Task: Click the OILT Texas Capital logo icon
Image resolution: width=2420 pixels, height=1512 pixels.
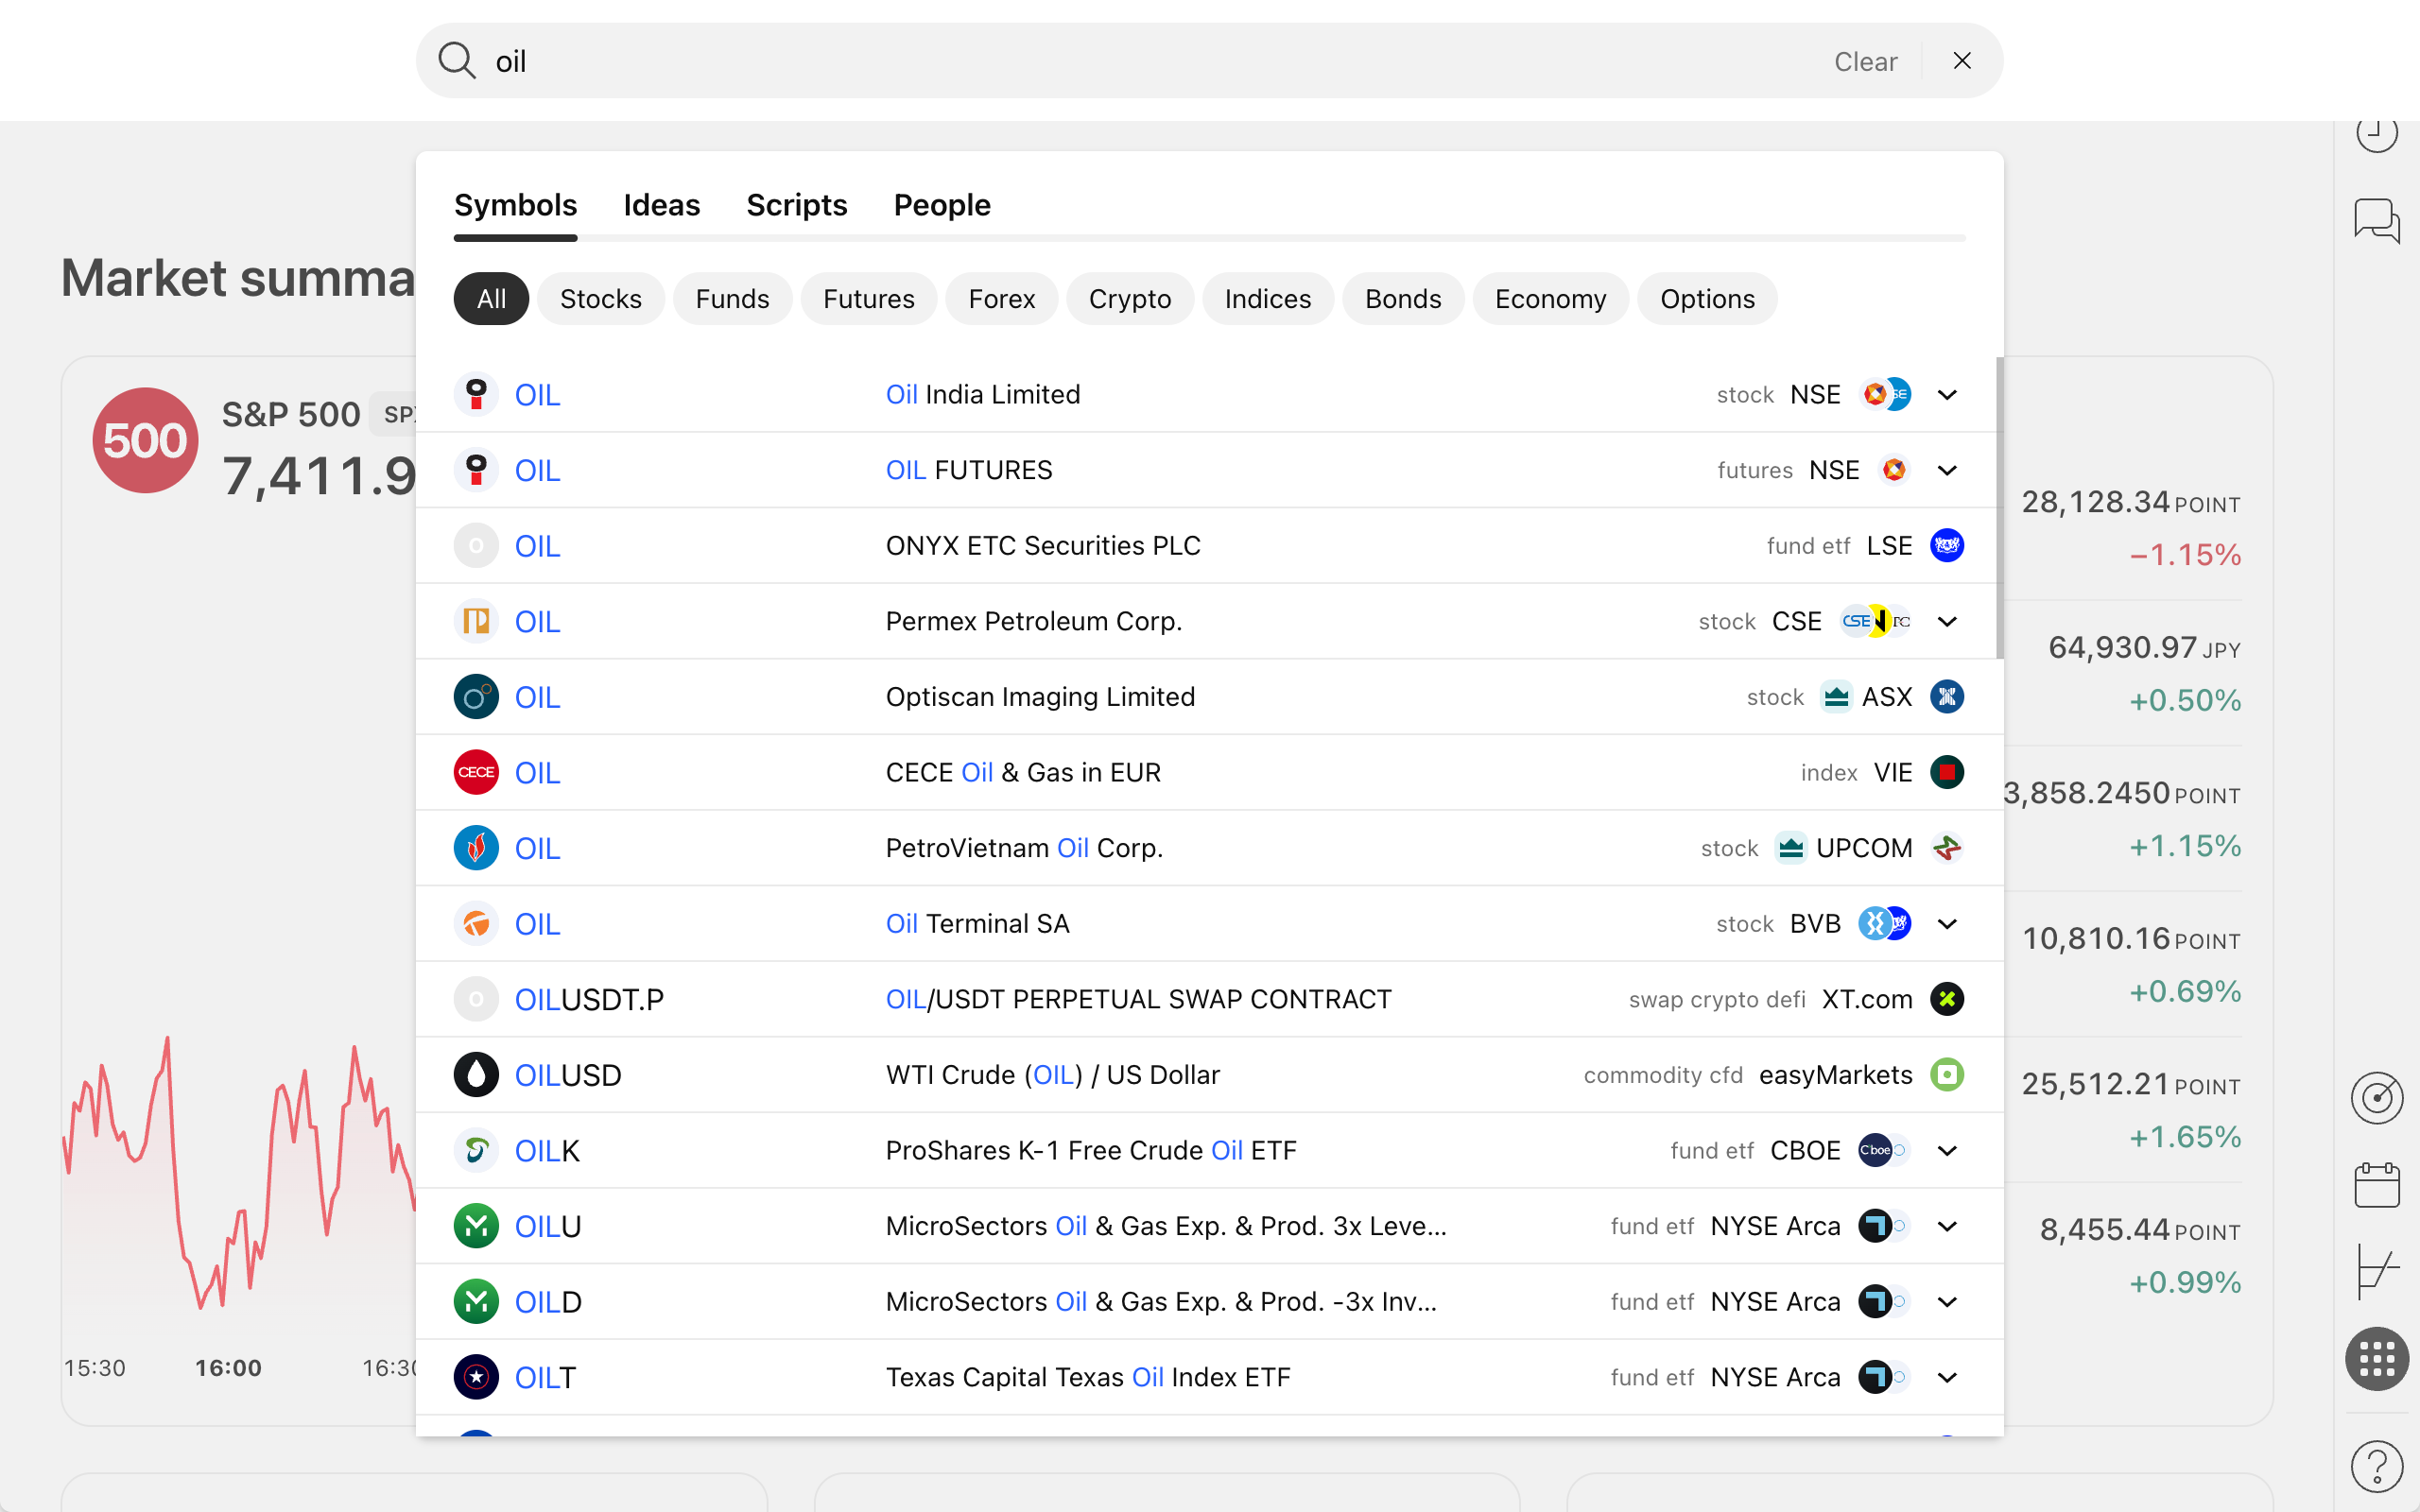Action: (476, 1377)
